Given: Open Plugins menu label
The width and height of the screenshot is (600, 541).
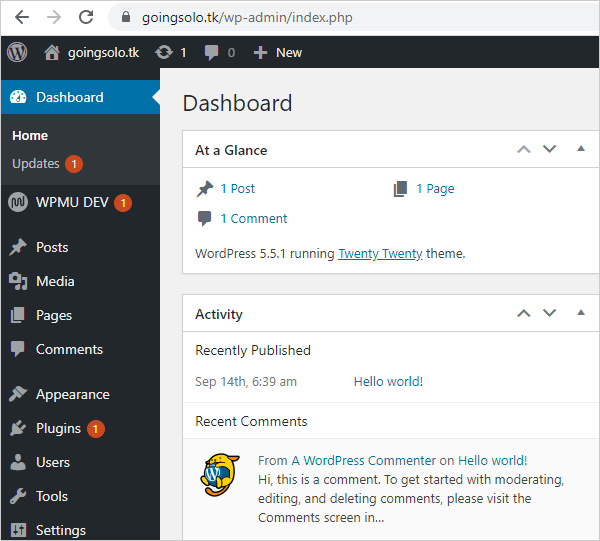Looking at the screenshot, I should [x=59, y=429].
